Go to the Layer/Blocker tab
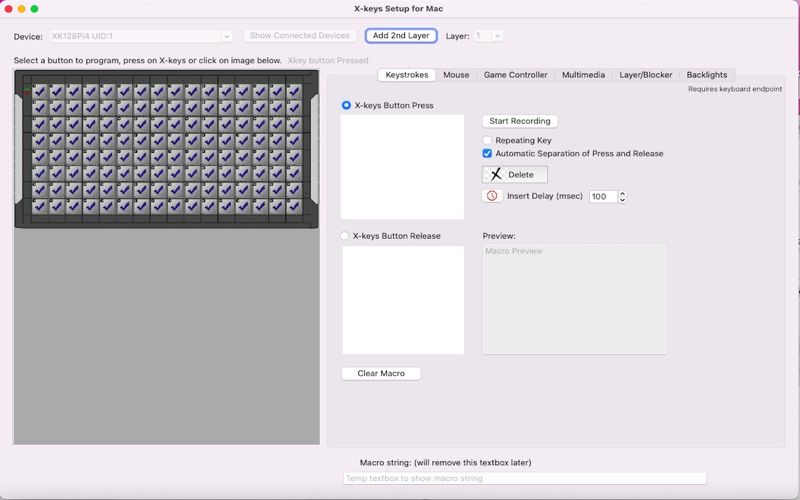This screenshot has height=500, width=800. pos(645,75)
